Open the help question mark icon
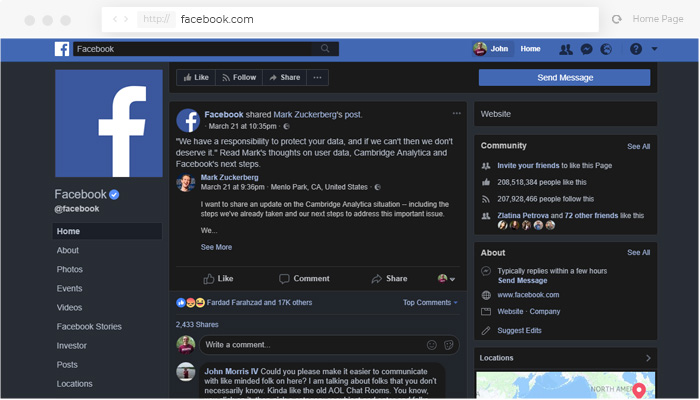 point(636,49)
